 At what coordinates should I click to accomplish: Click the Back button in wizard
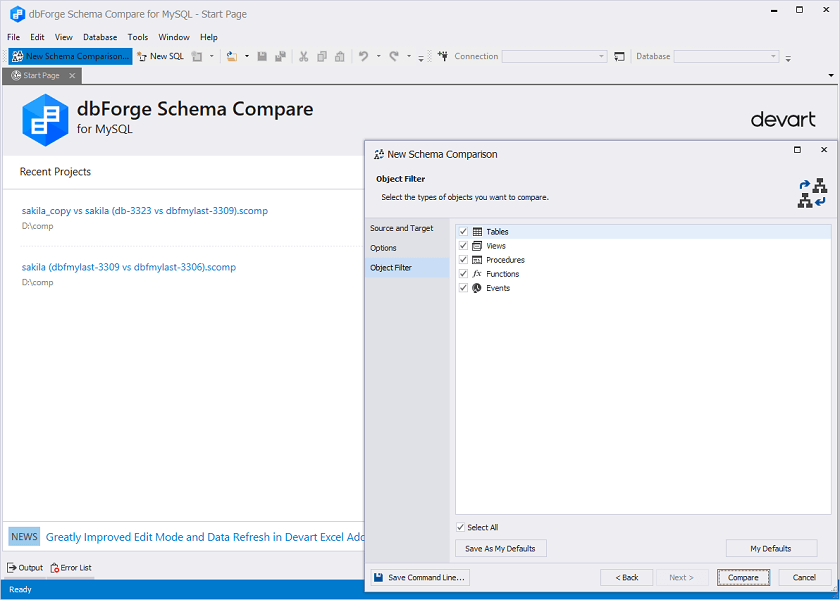627,578
